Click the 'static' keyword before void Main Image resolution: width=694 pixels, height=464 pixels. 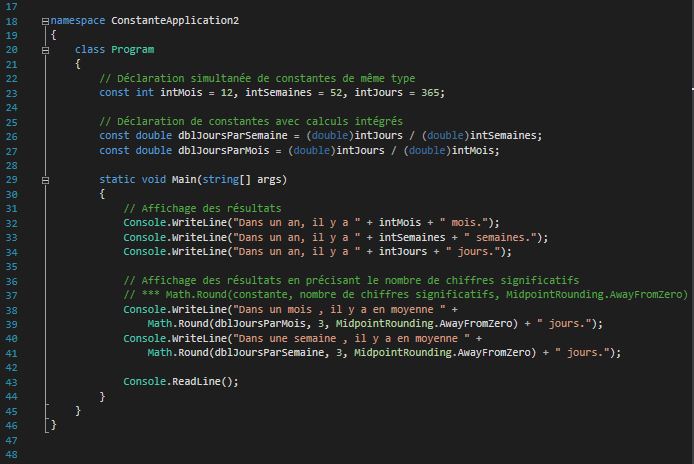117,179
